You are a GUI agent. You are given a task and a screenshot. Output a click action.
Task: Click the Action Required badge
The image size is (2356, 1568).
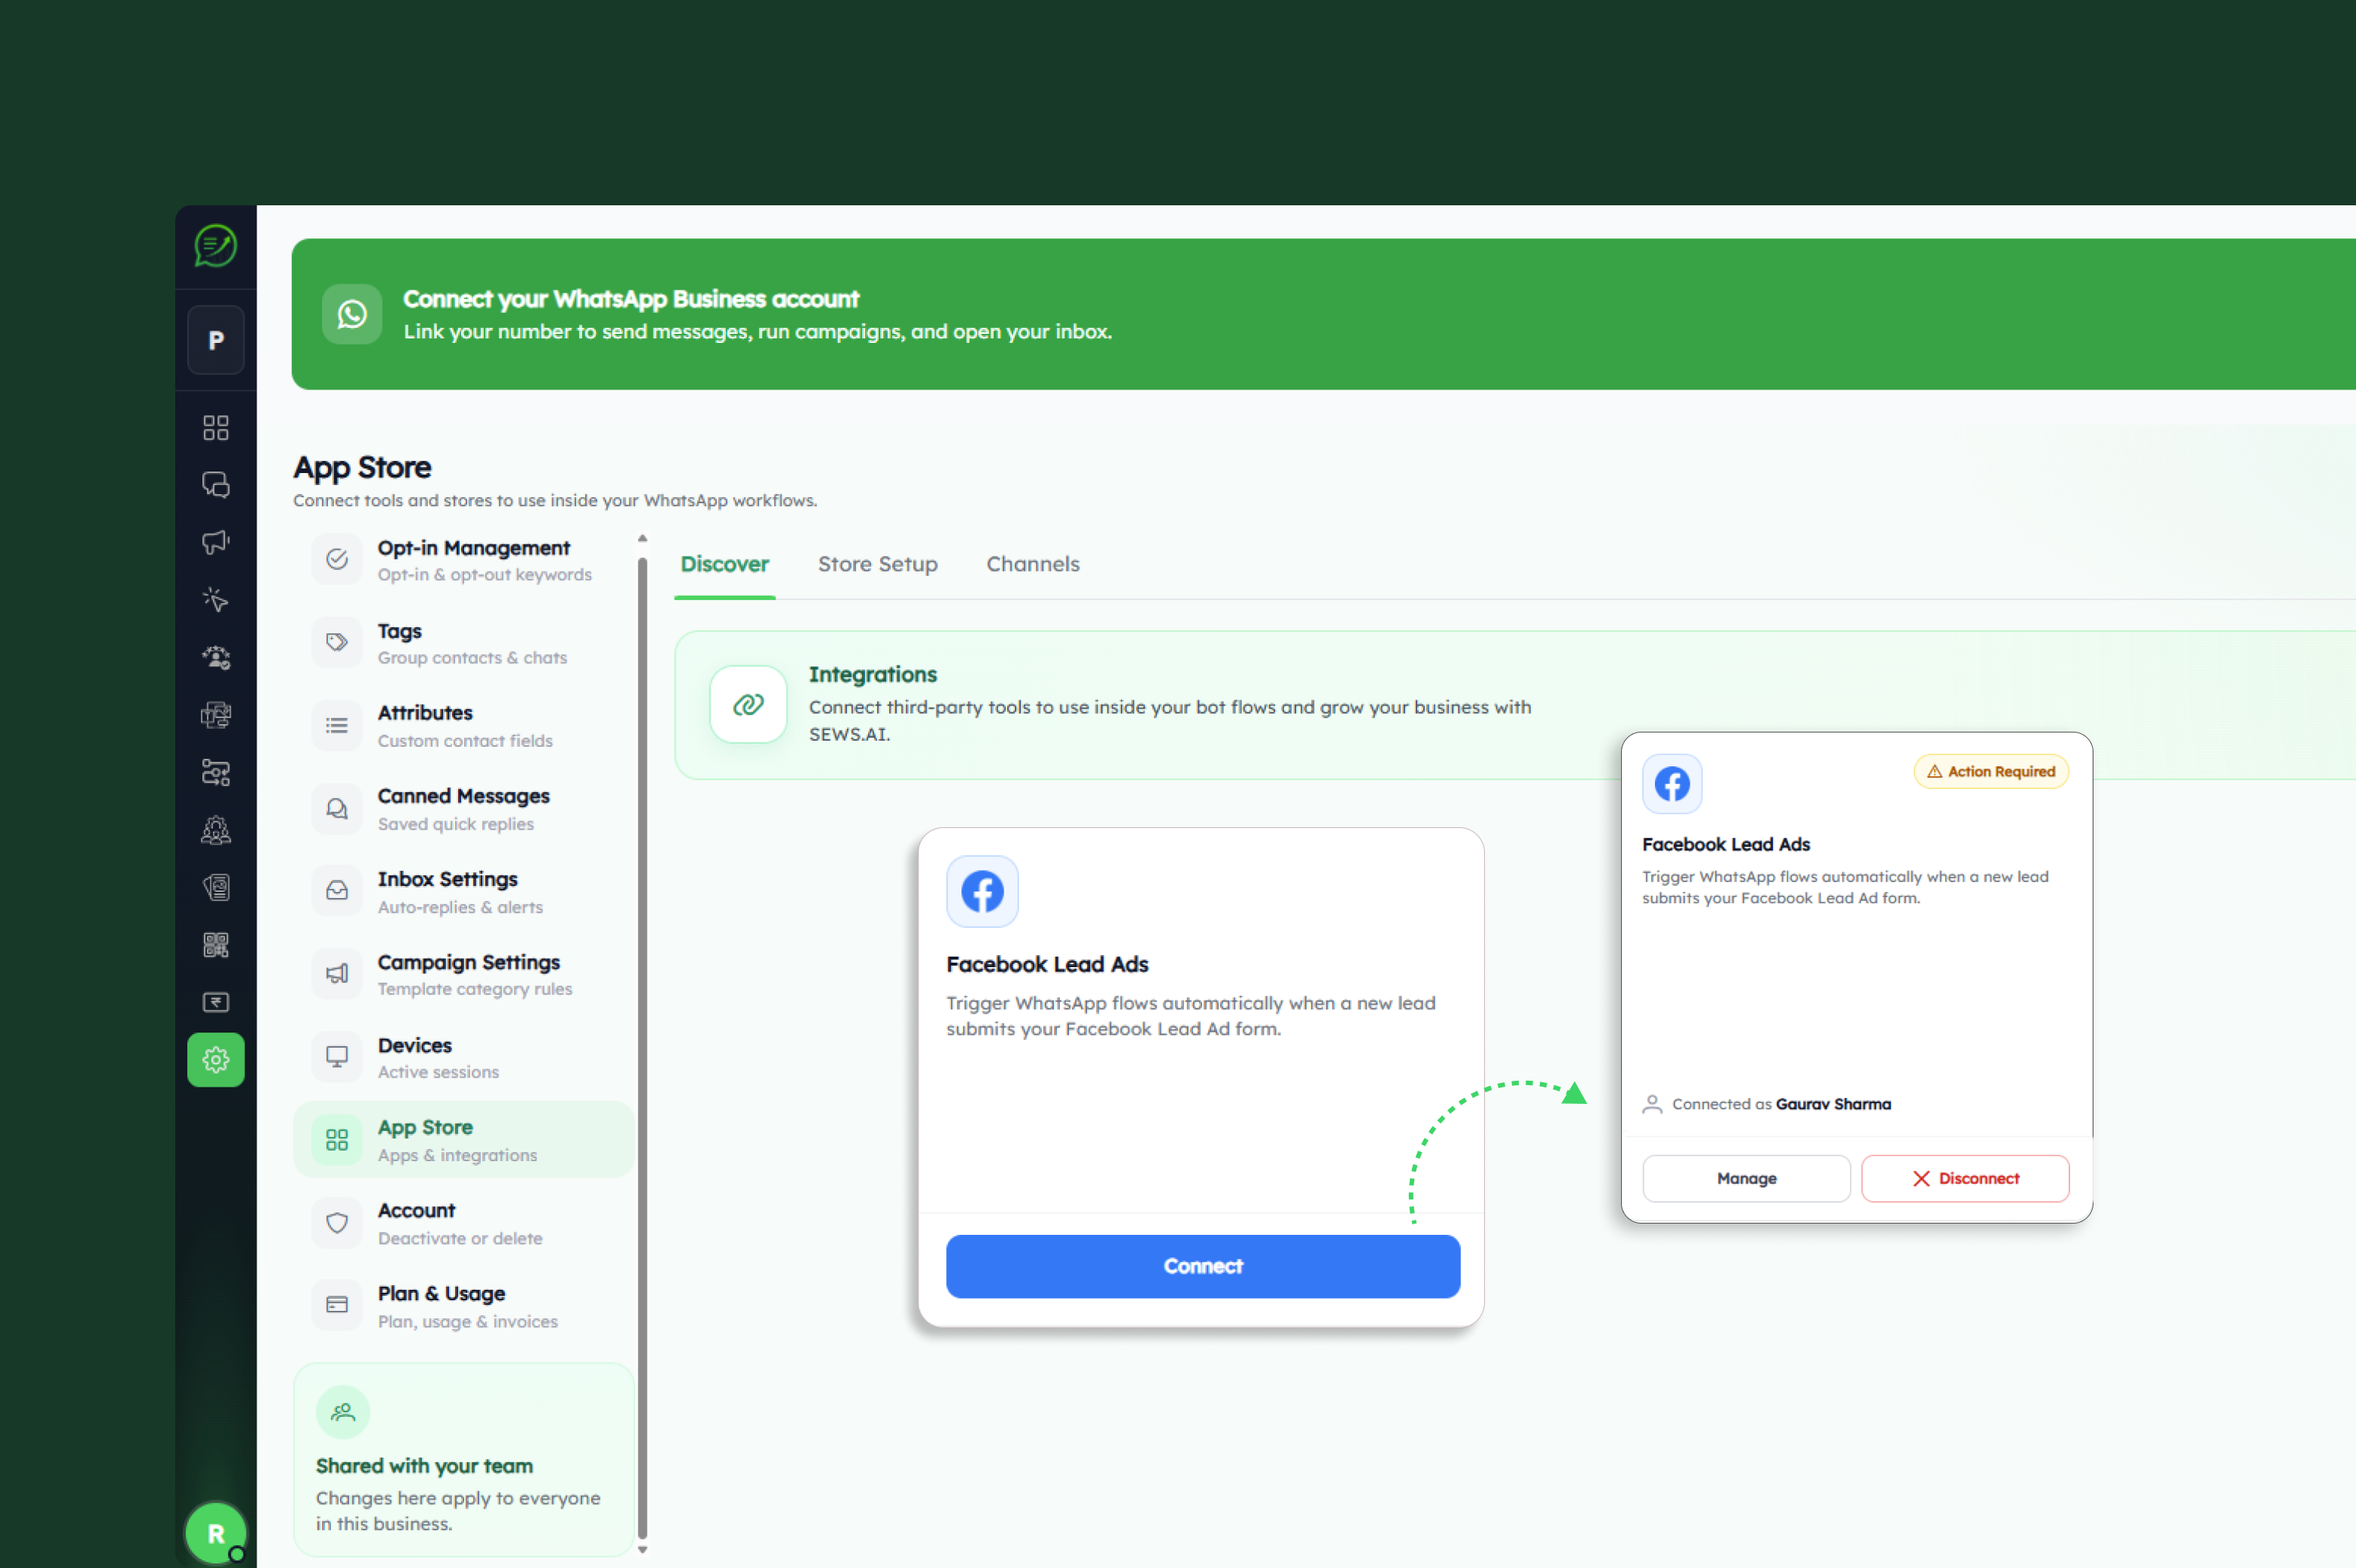tap(1991, 772)
